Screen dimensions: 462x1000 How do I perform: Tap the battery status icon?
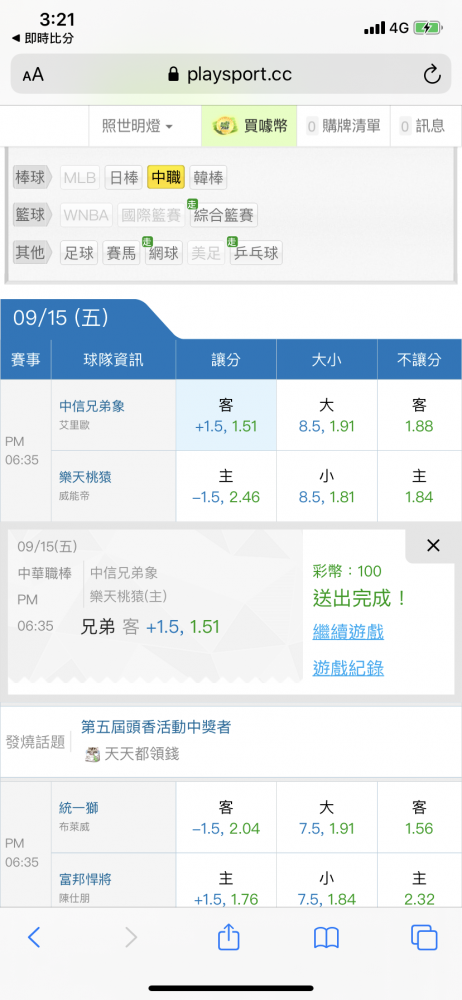click(x=427, y=27)
